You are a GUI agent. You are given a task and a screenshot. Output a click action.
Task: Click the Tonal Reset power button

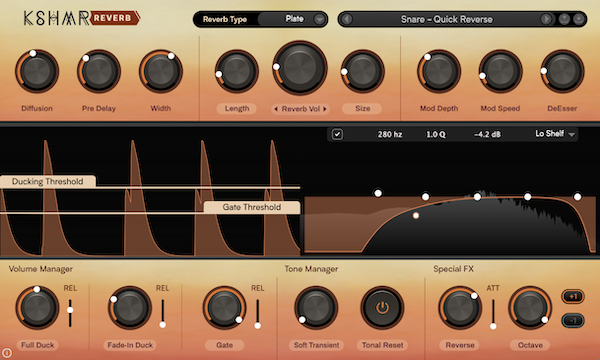[x=382, y=307]
